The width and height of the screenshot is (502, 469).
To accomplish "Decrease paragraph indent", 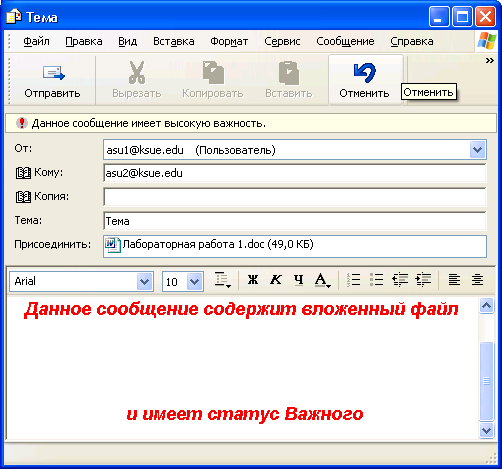I will [x=400, y=279].
